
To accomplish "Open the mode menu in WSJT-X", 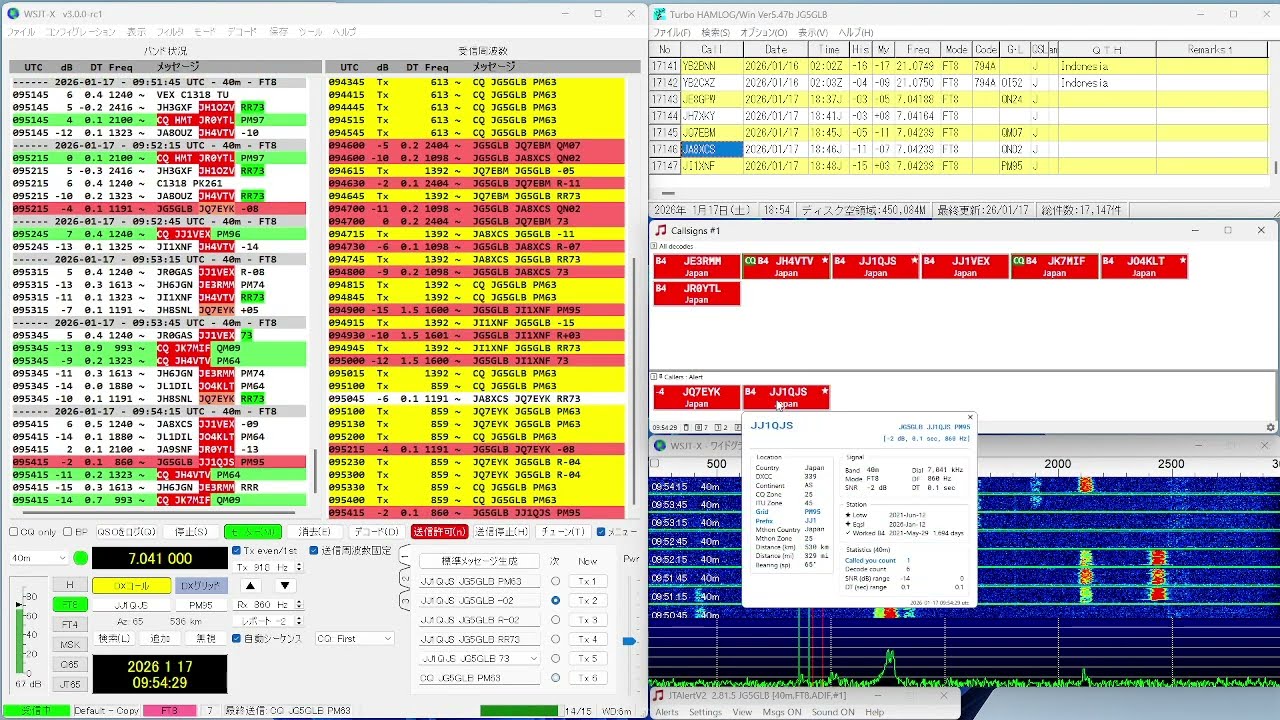I will pos(204,32).
